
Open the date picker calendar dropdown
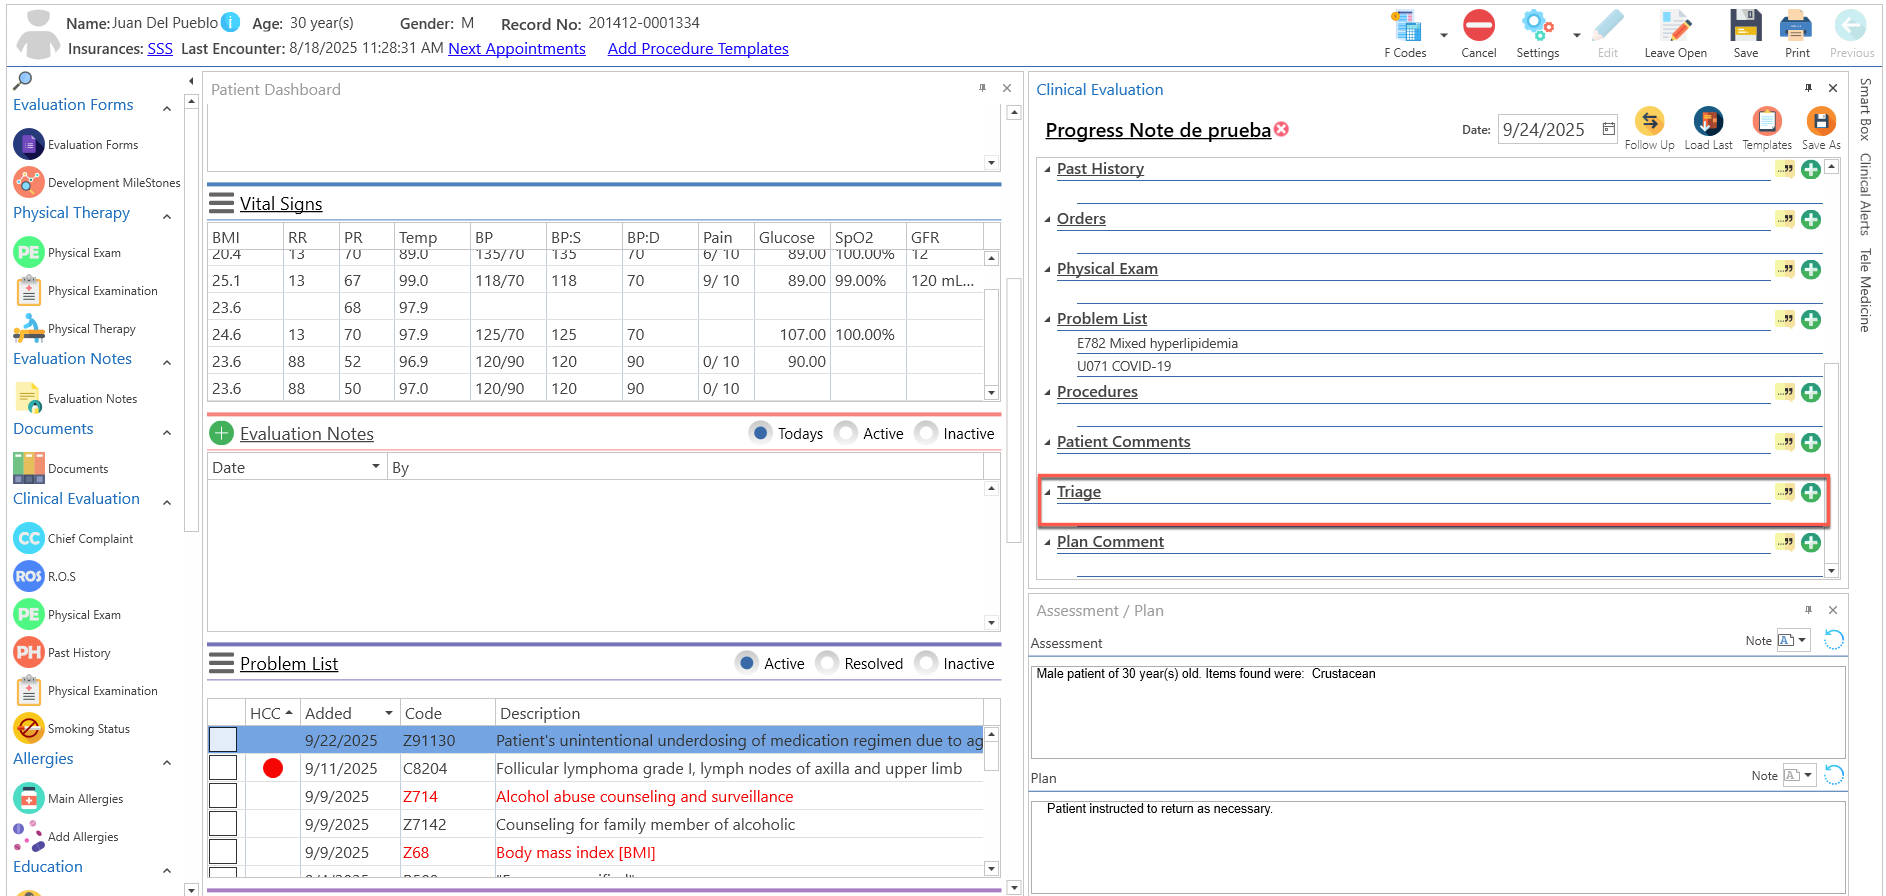[x=1608, y=129]
